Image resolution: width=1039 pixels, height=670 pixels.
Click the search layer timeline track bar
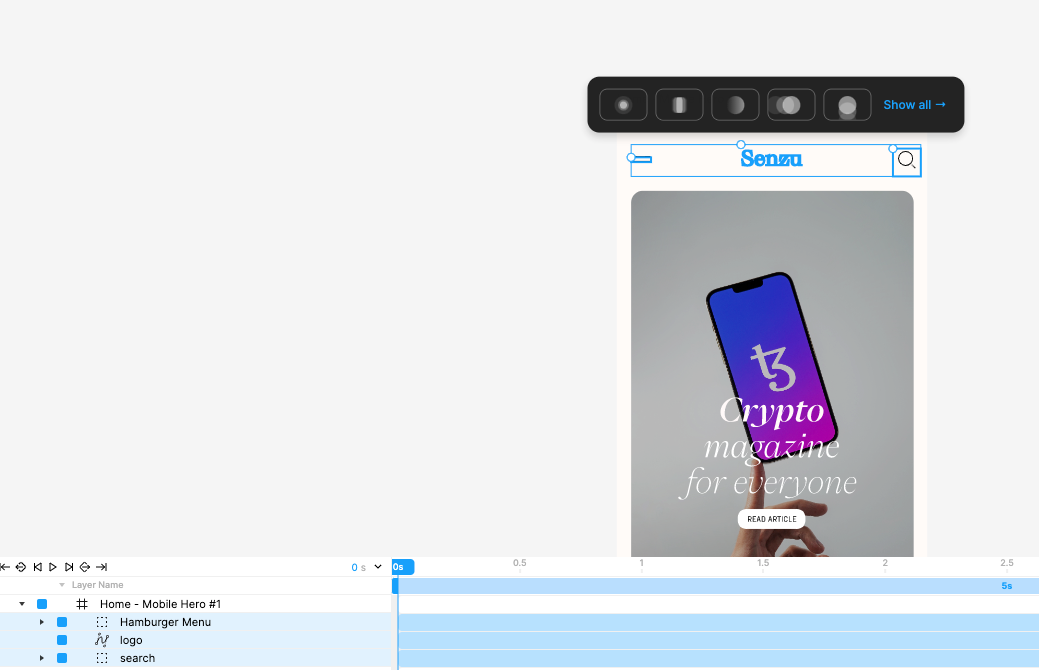pyautogui.click(x=718, y=658)
